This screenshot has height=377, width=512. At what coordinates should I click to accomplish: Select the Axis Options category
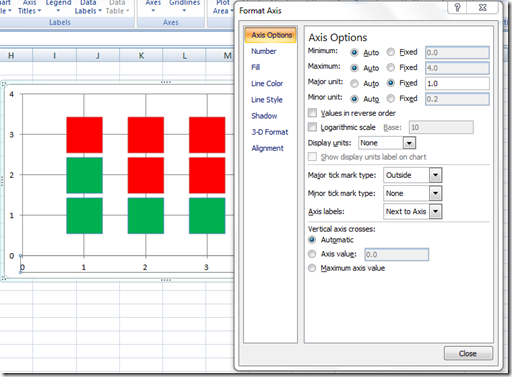tap(271, 35)
